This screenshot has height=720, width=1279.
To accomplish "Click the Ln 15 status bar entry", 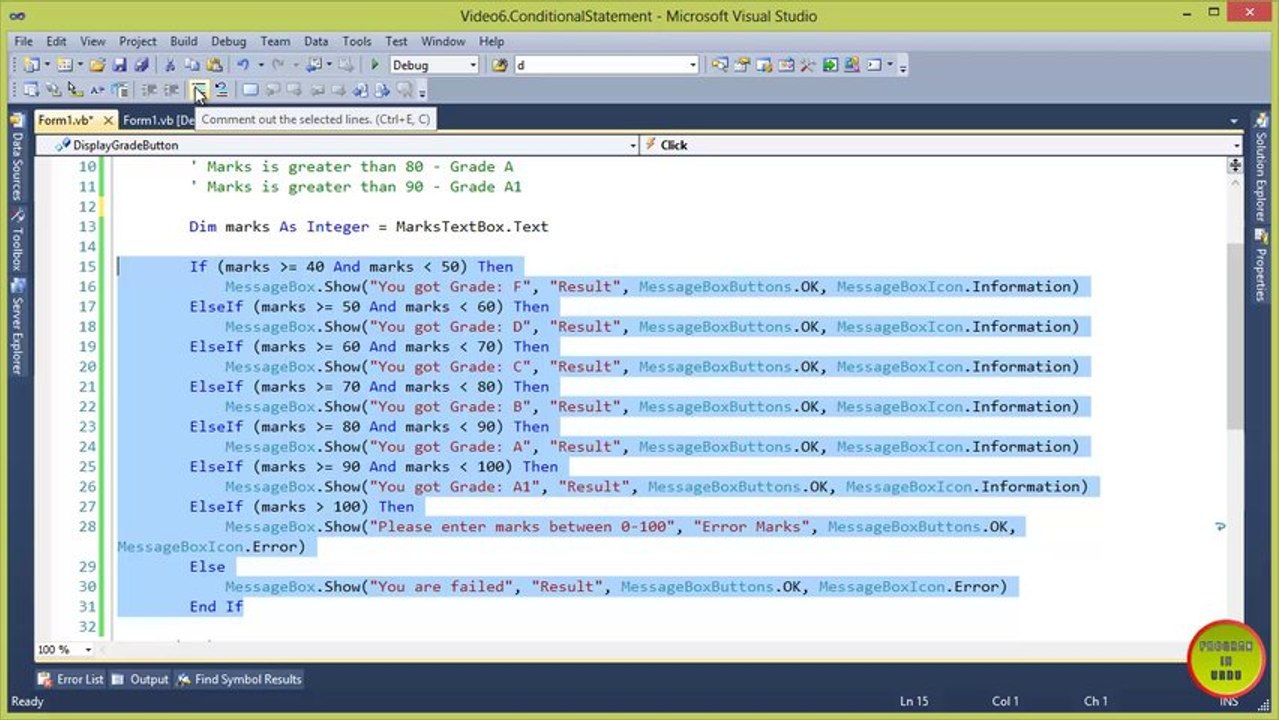I will pyautogui.click(x=914, y=701).
